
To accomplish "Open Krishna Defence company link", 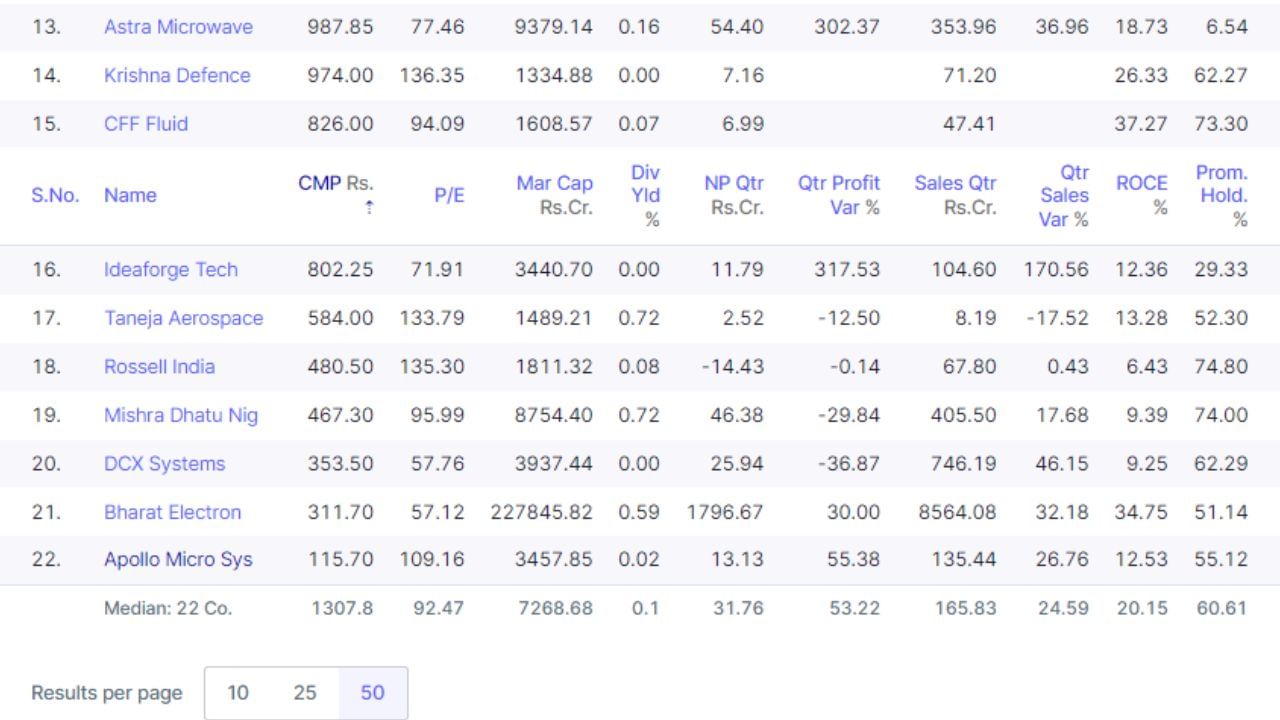I will (177, 76).
